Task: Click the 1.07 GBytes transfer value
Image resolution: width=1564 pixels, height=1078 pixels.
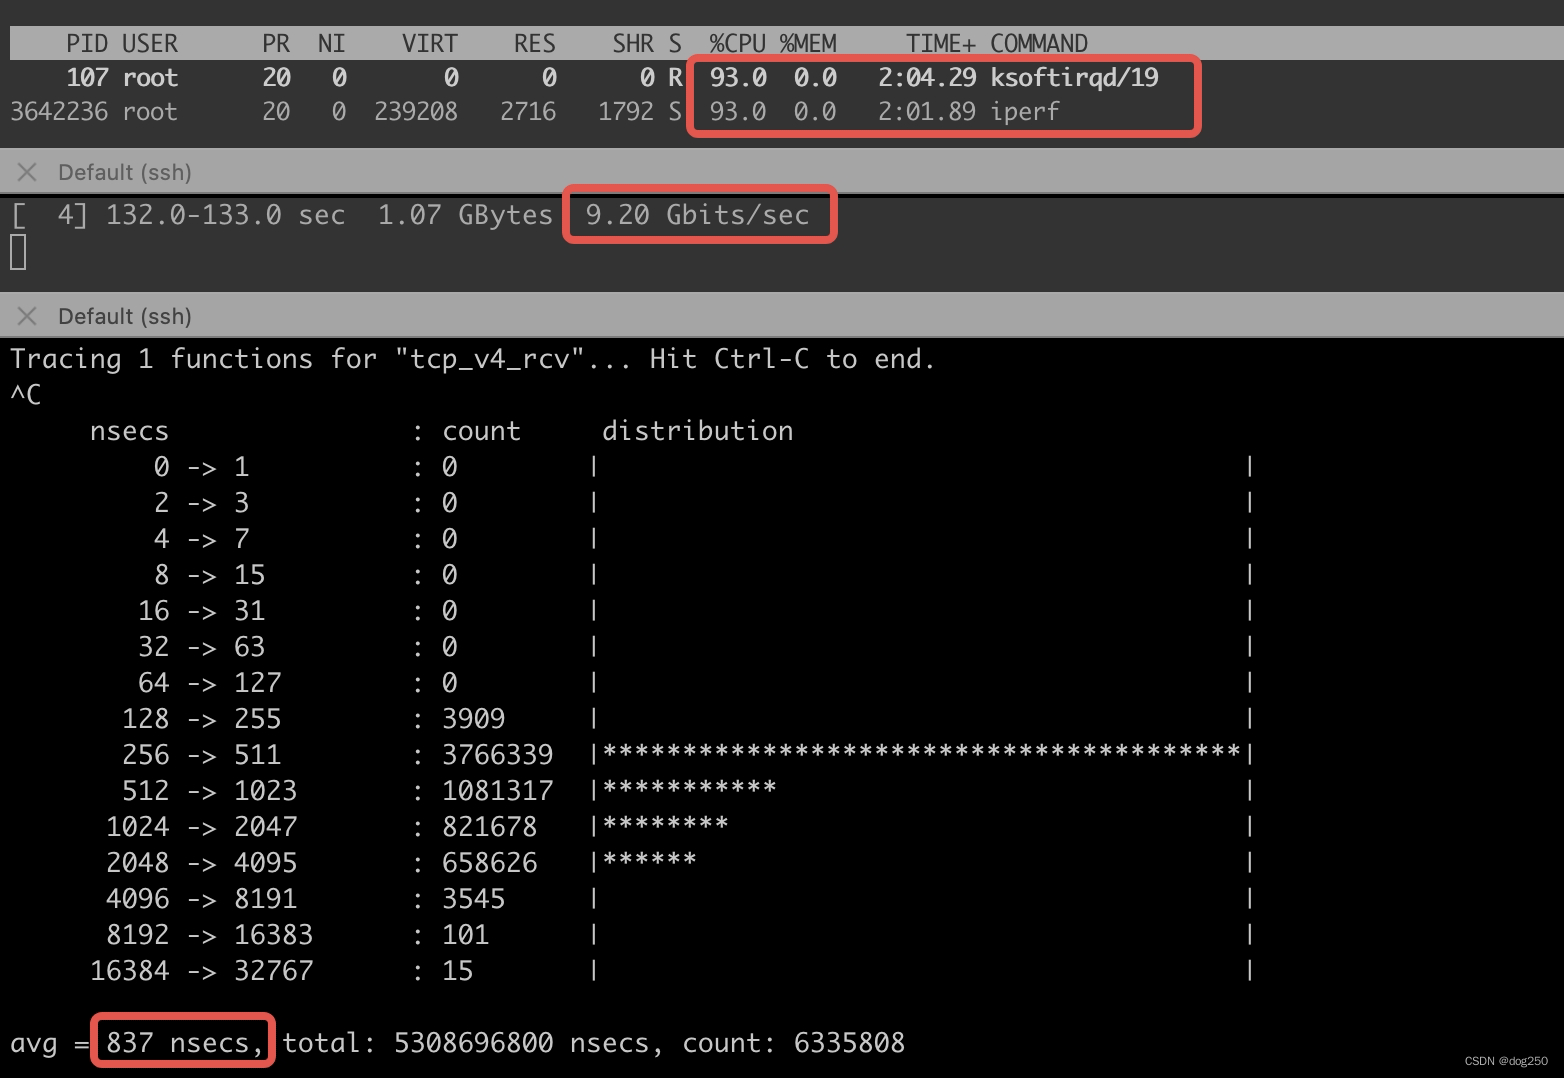Action: point(465,215)
